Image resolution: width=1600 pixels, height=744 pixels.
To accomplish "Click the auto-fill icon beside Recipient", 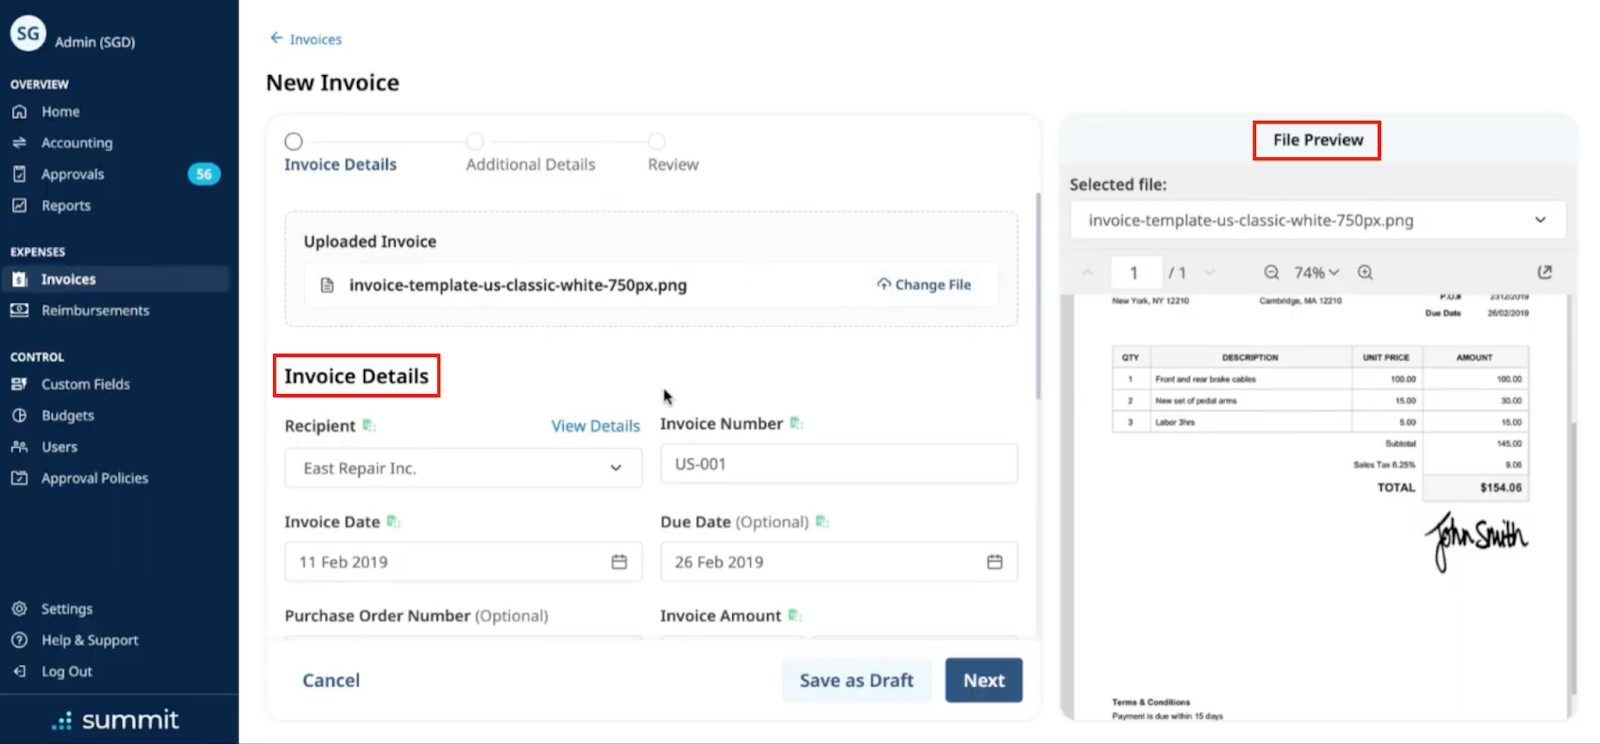I will 369,425.
